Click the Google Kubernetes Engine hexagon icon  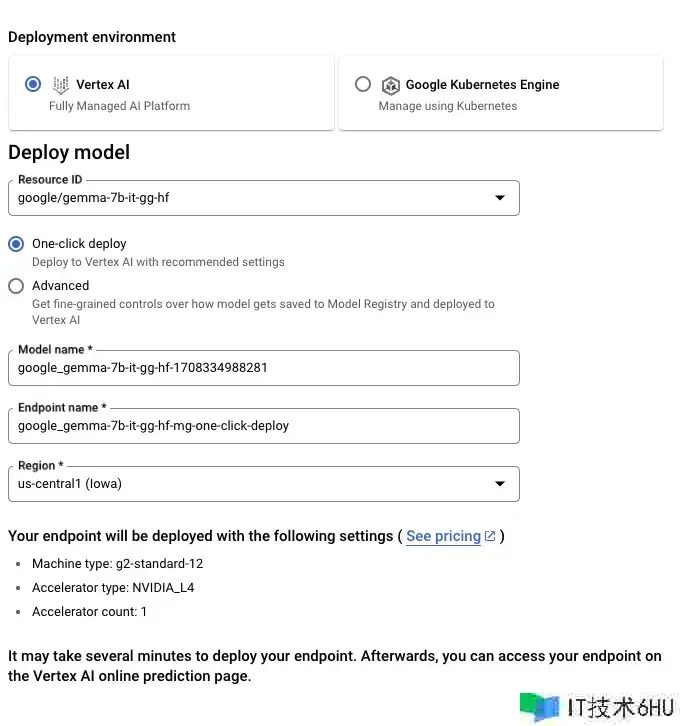tap(390, 85)
